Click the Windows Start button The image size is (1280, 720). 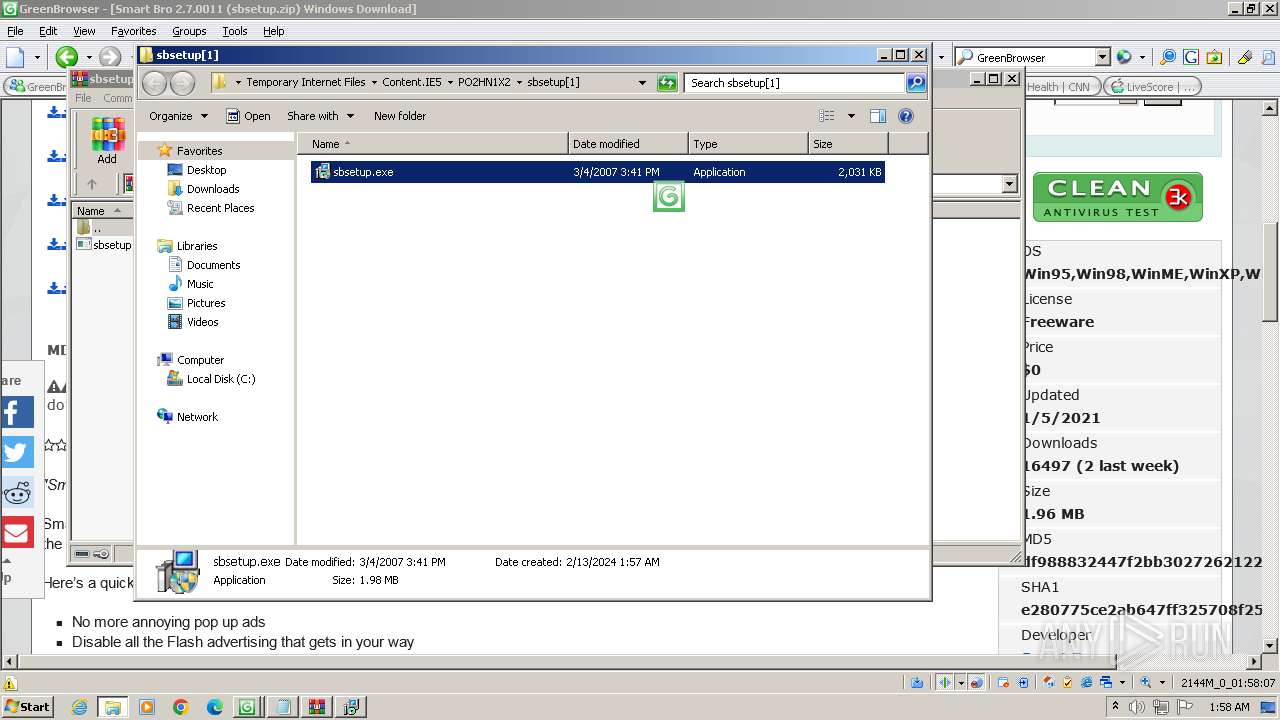pos(27,707)
